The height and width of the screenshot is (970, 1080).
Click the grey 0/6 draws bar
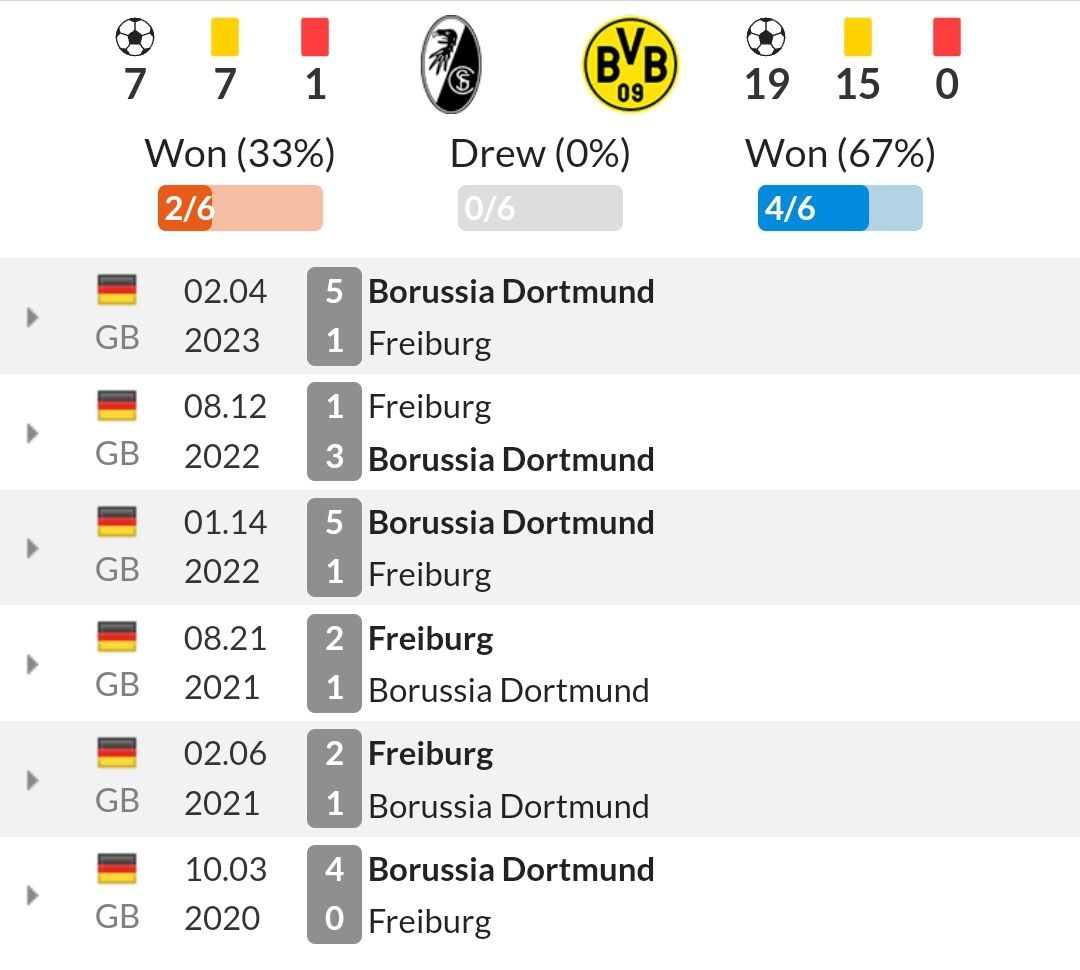pyautogui.click(x=540, y=208)
